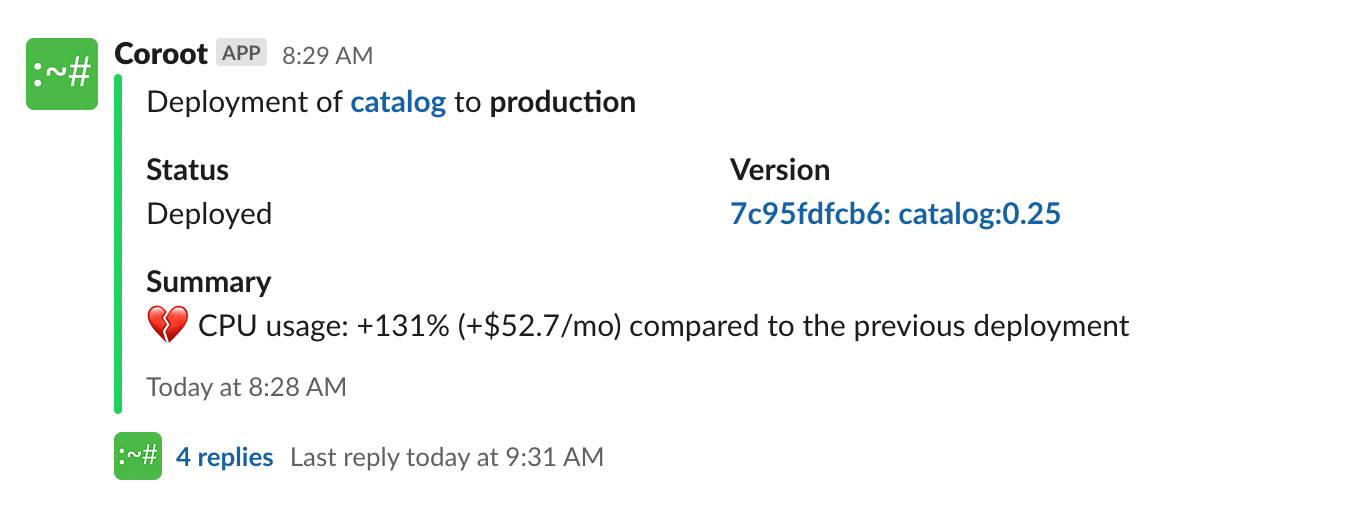Click the 8:29 AM message timestamp
This screenshot has width=1366, height=506.
pos(327,55)
